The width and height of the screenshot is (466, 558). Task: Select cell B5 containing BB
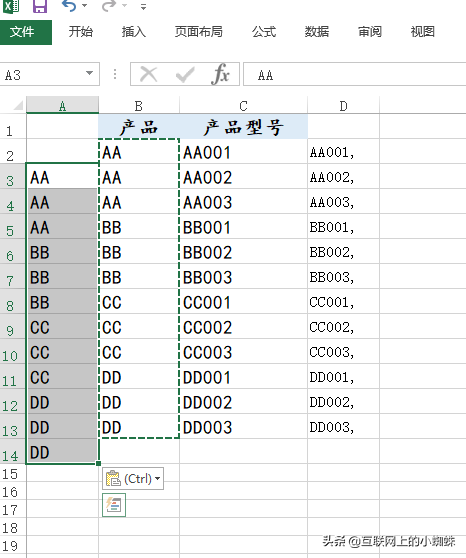139,227
